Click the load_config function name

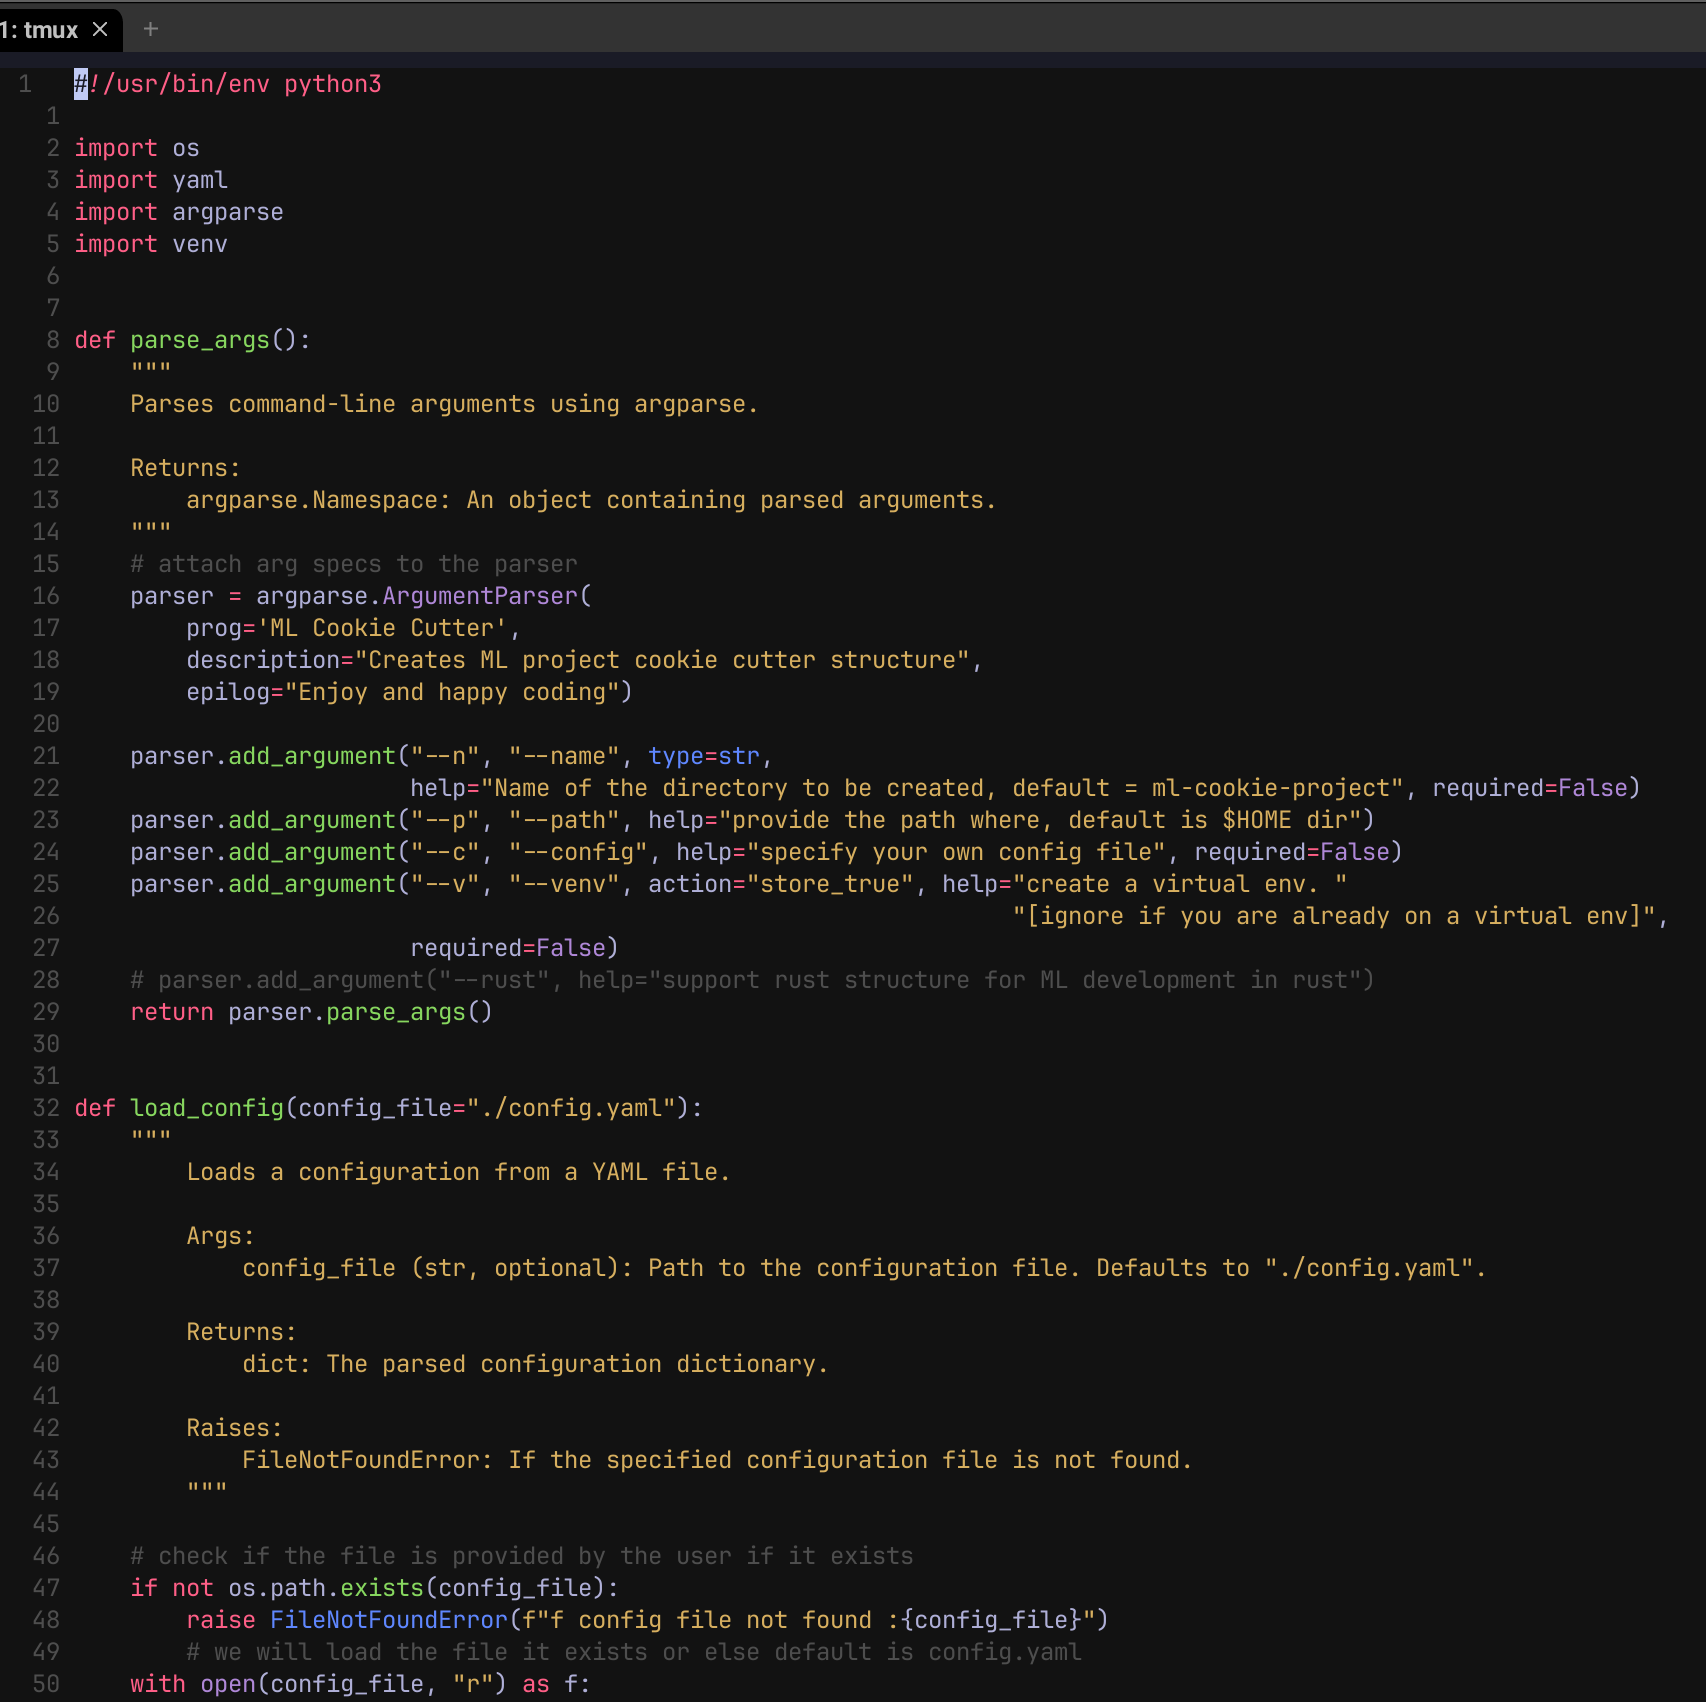pos(207,1108)
